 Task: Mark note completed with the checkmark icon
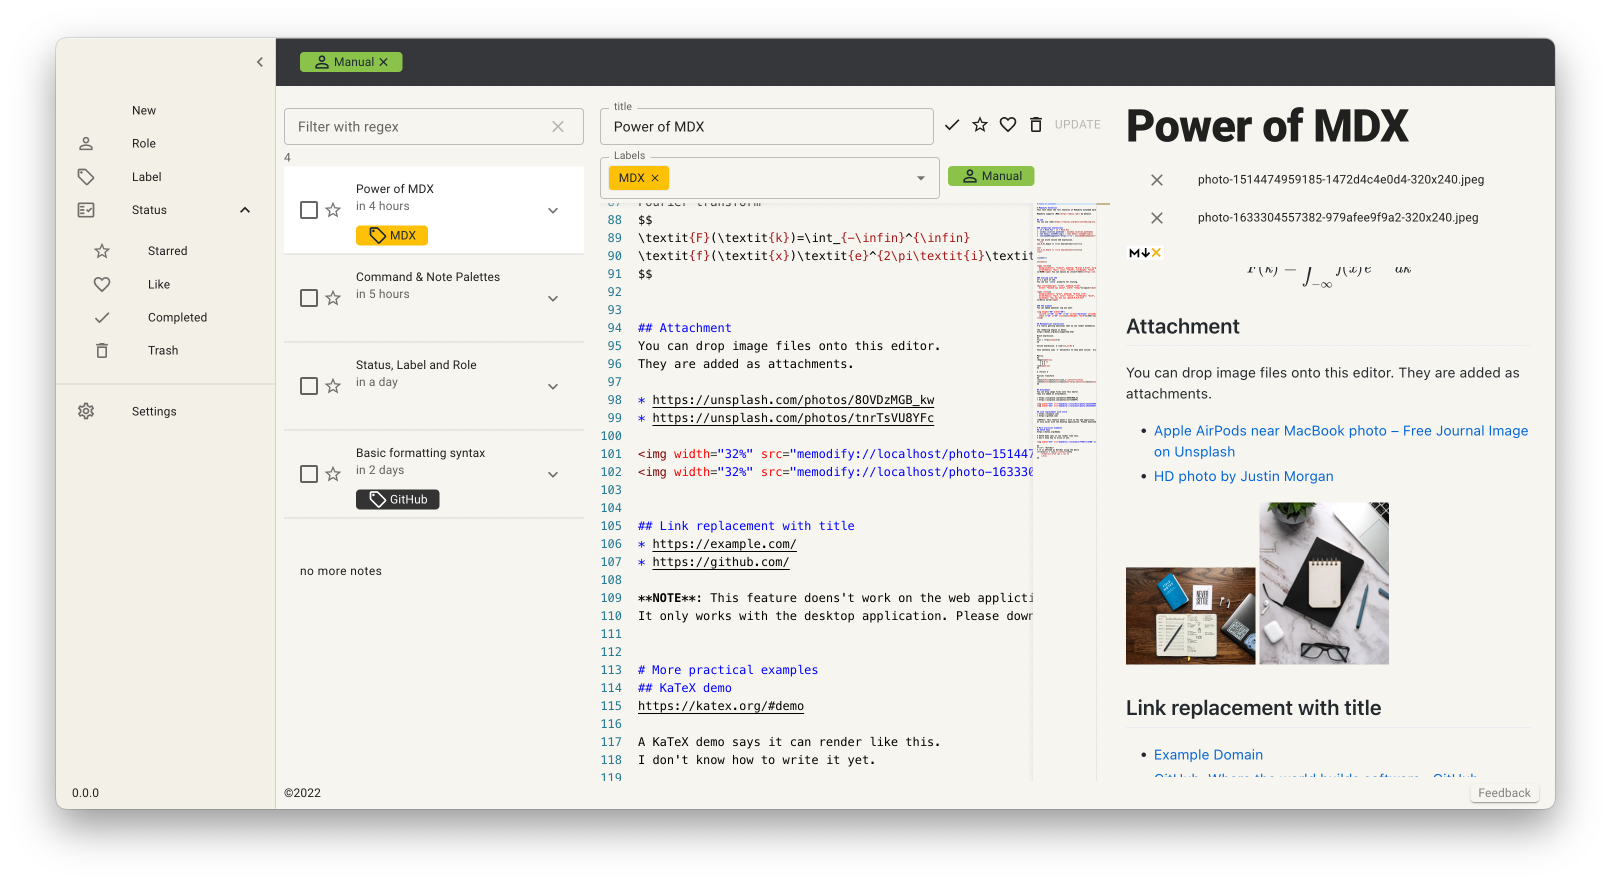tap(952, 125)
